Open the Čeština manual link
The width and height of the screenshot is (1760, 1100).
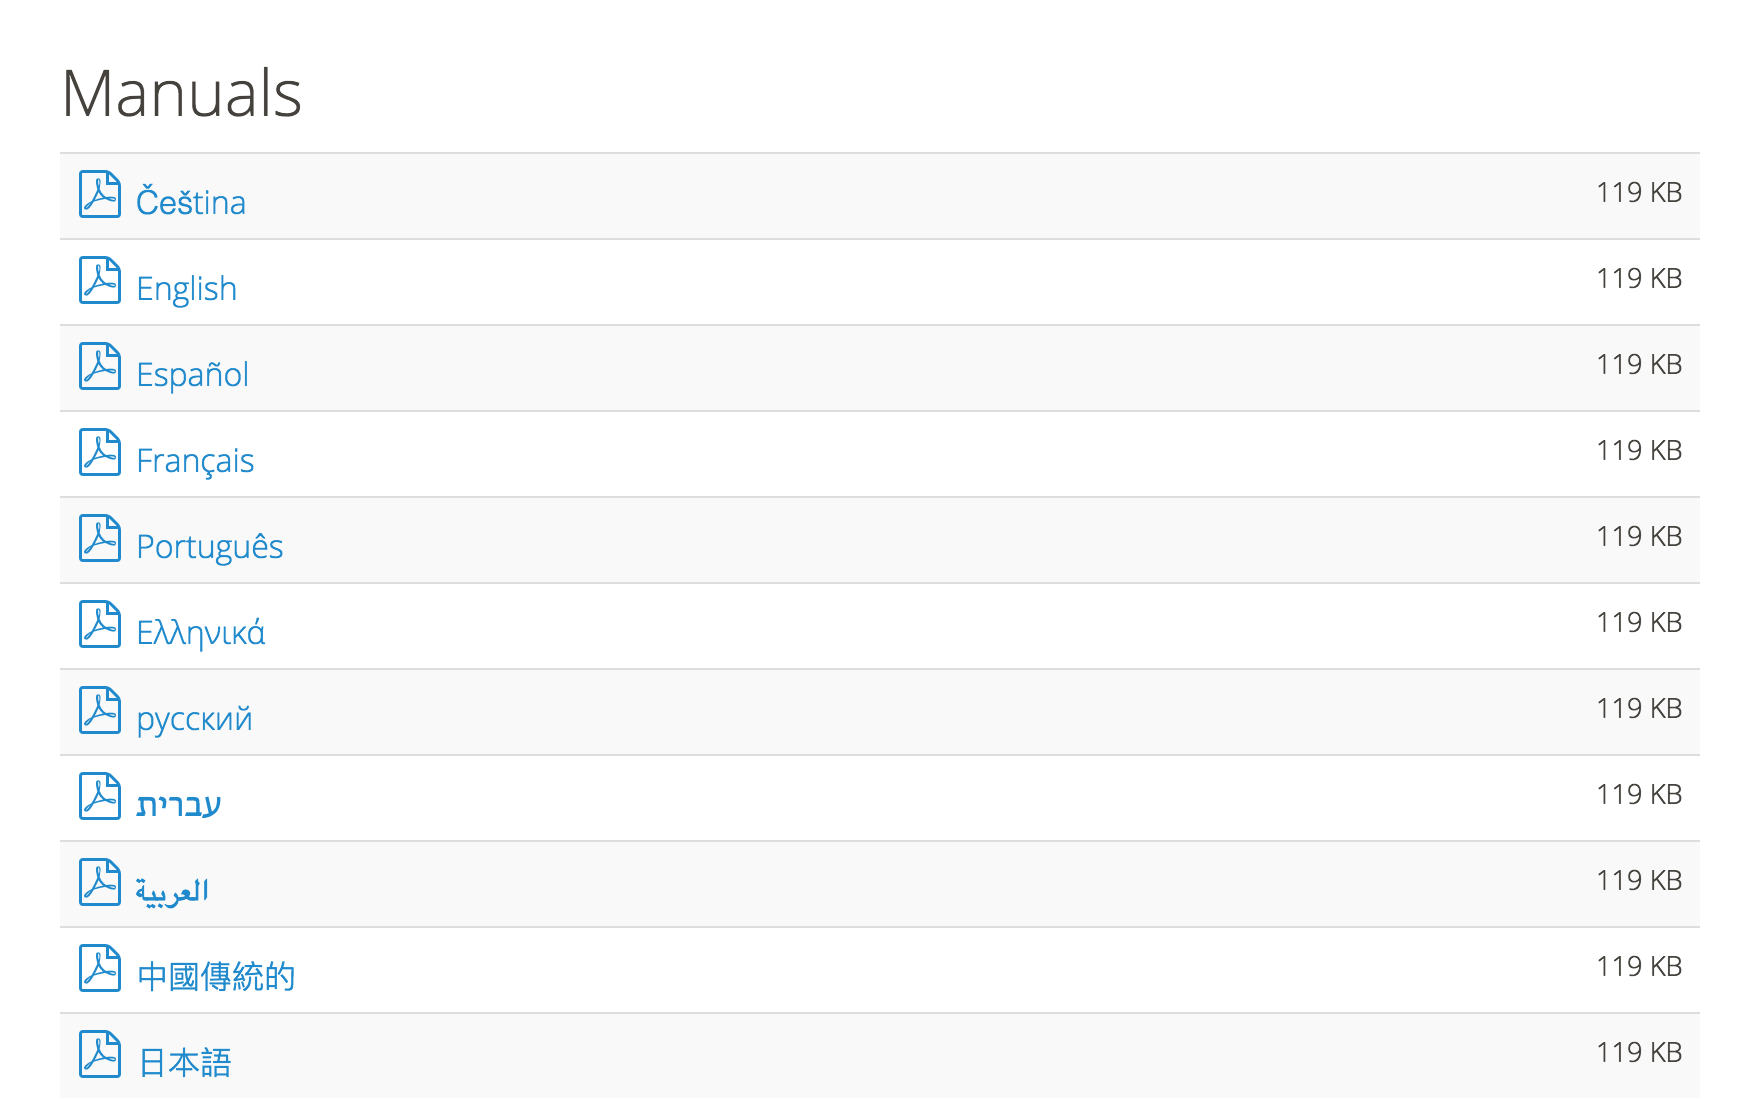(191, 202)
